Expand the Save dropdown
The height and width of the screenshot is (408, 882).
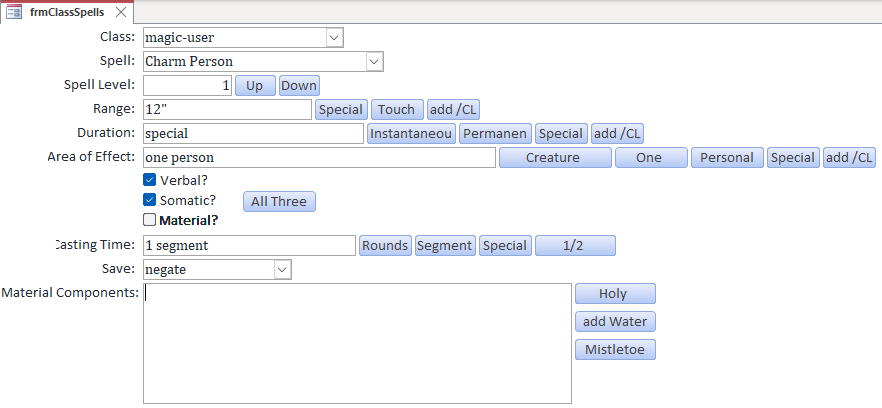coord(282,270)
